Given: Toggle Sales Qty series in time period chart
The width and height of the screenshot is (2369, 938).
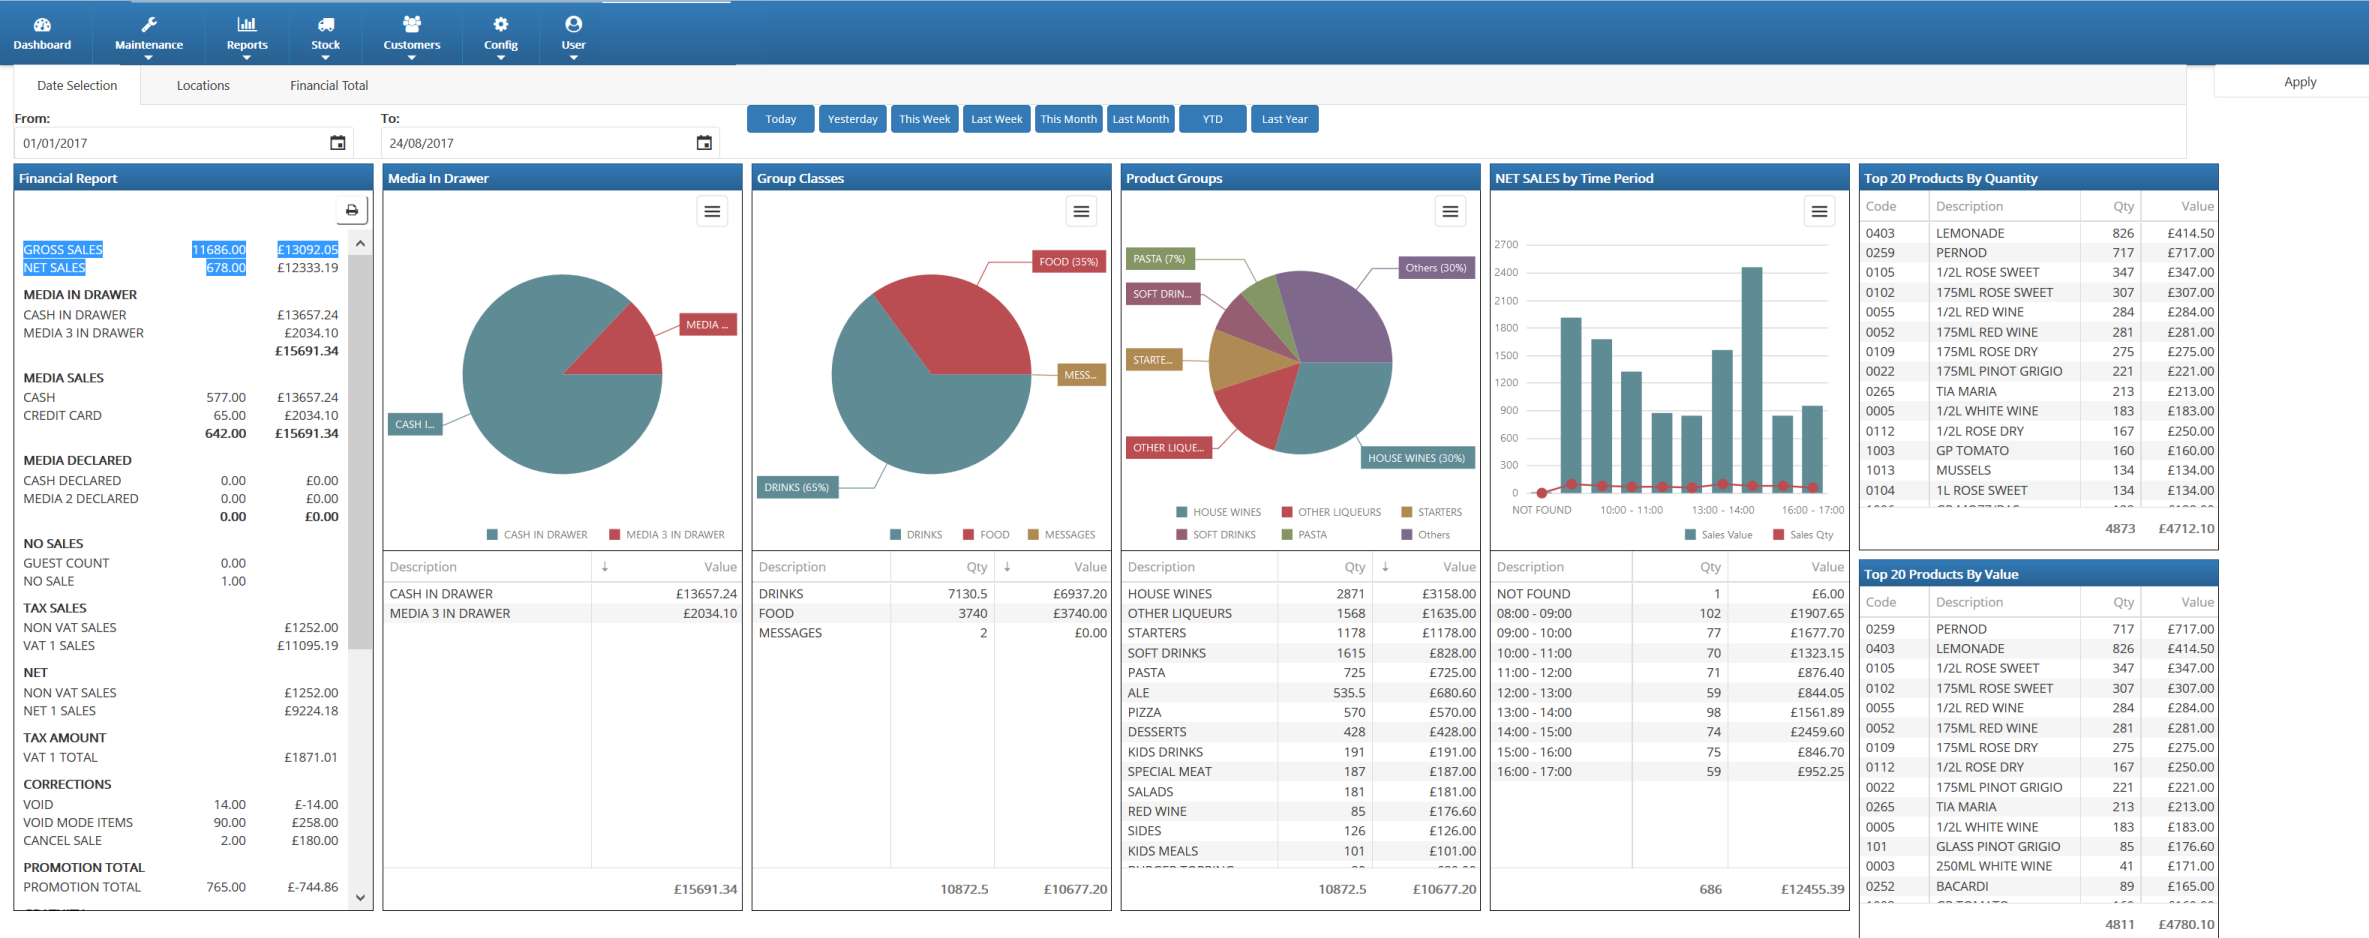Looking at the screenshot, I should pyautogui.click(x=1803, y=535).
